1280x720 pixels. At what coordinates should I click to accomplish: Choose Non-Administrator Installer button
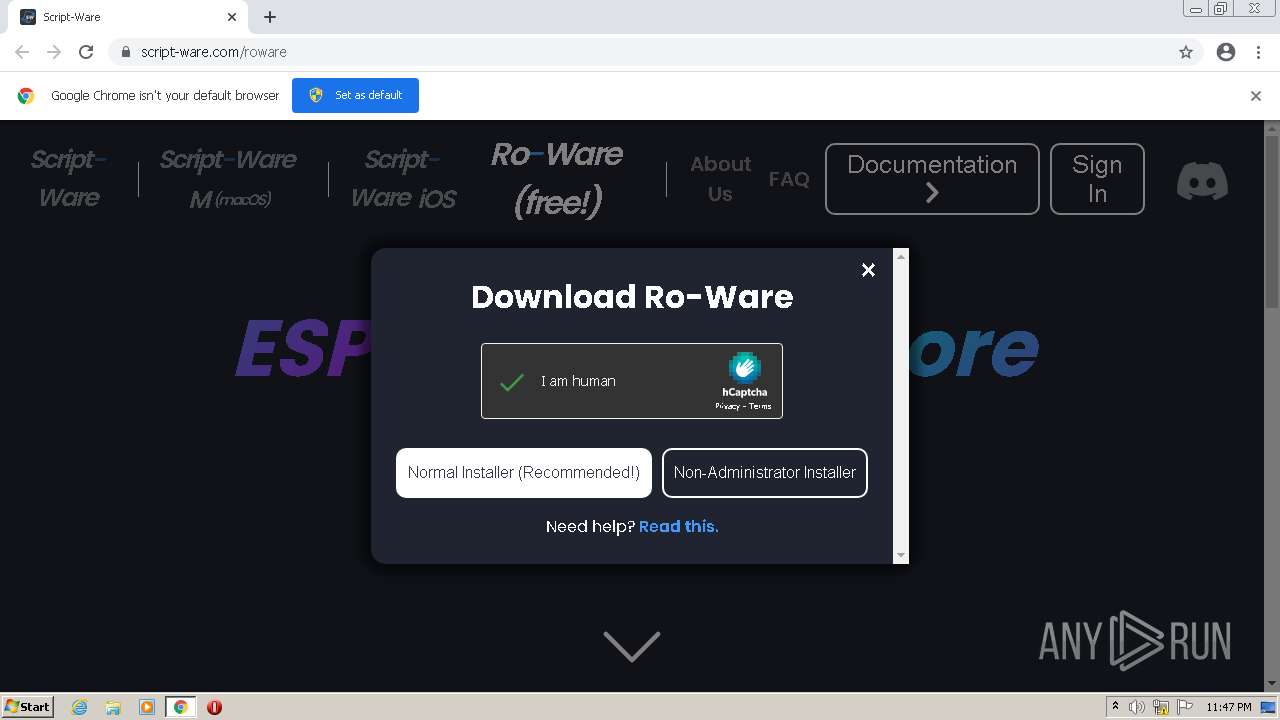click(x=765, y=473)
